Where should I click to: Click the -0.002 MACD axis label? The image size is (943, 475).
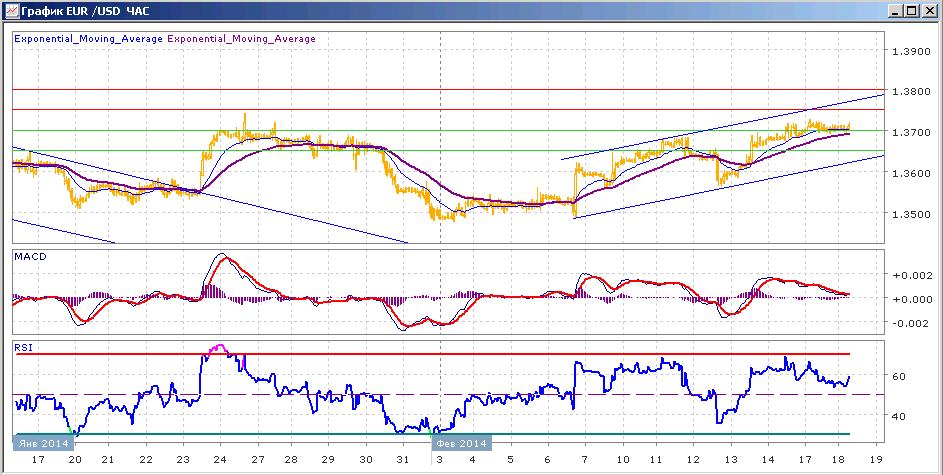click(910, 323)
